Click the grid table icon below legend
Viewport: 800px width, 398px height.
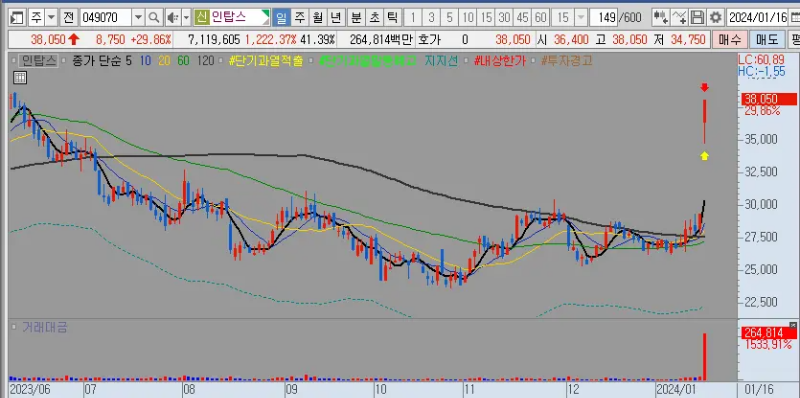click(x=20, y=78)
